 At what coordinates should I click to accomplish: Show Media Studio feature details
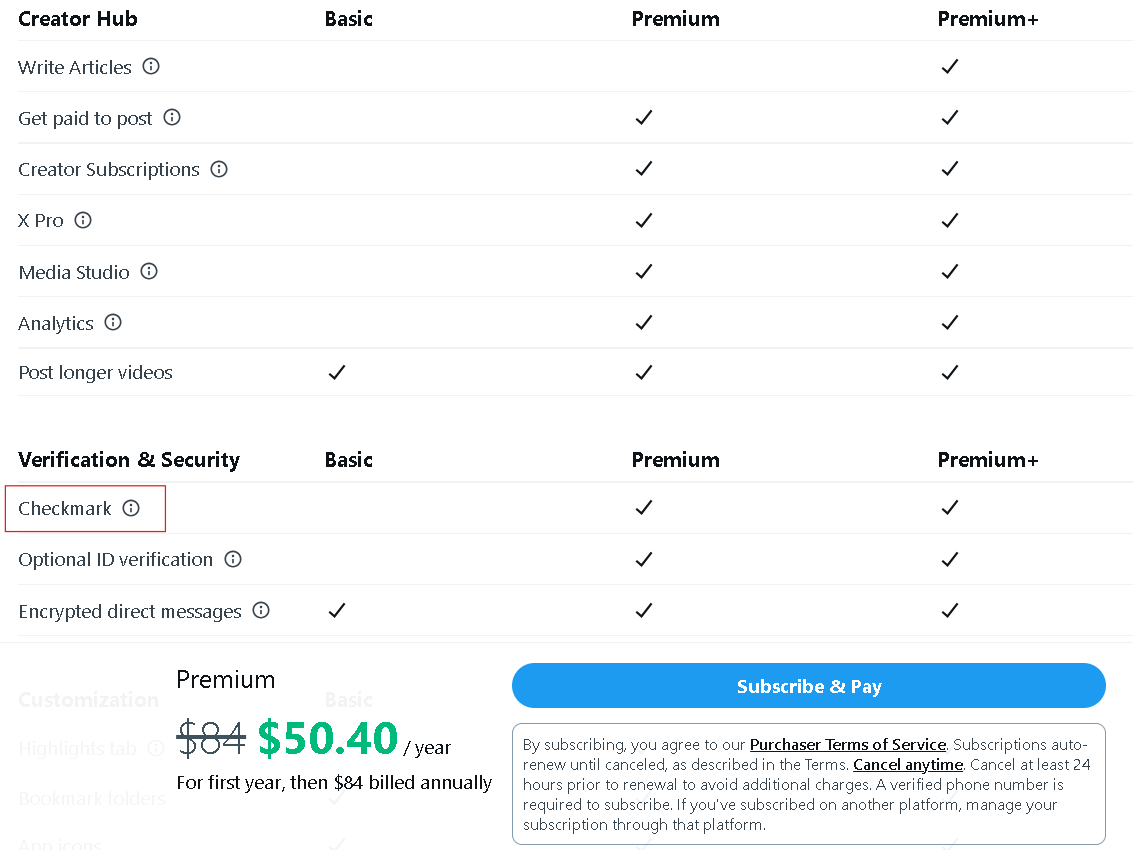[x=148, y=271]
